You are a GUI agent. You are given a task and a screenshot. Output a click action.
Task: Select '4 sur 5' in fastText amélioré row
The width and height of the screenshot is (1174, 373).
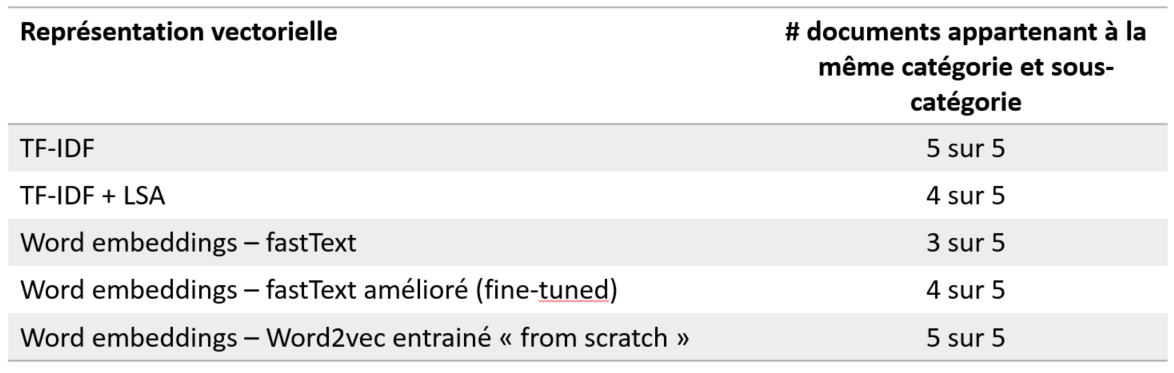tap(965, 290)
